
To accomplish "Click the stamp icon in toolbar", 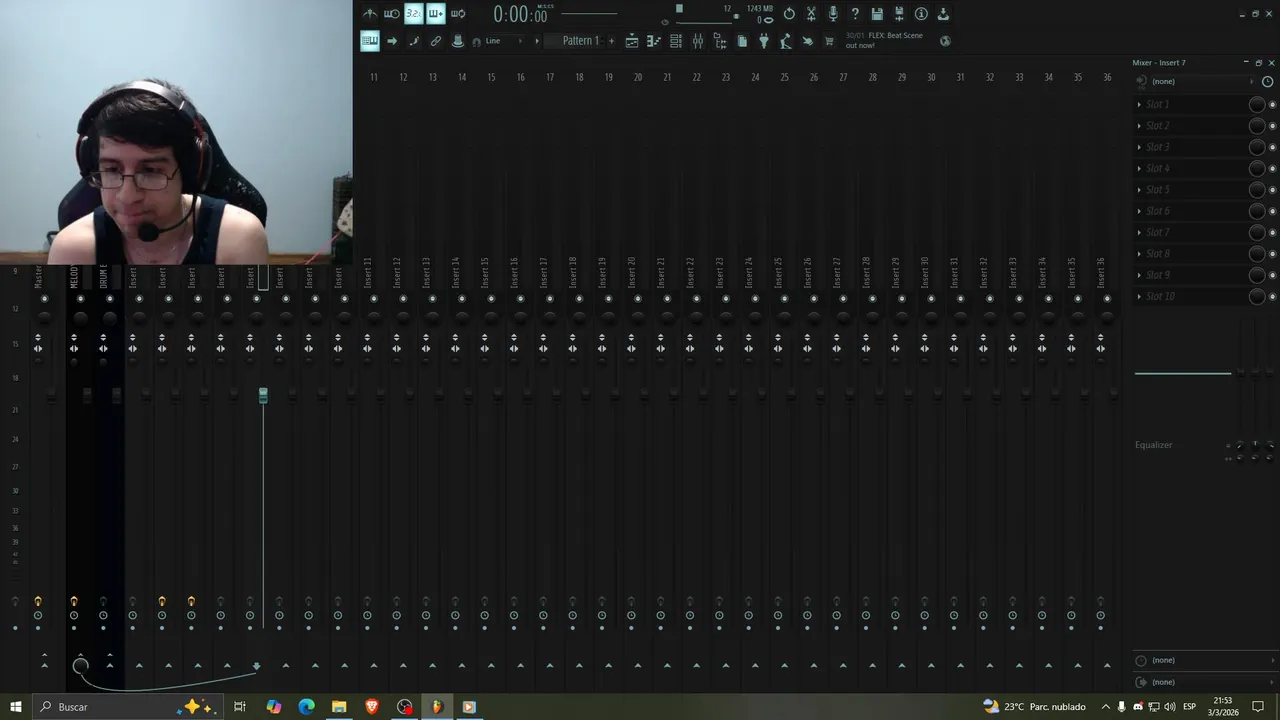I will click(458, 41).
